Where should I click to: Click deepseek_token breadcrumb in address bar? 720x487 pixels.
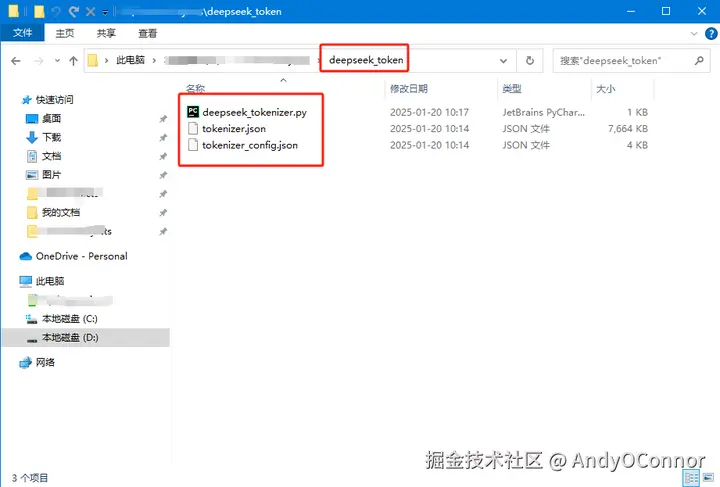pyautogui.click(x=366, y=60)
